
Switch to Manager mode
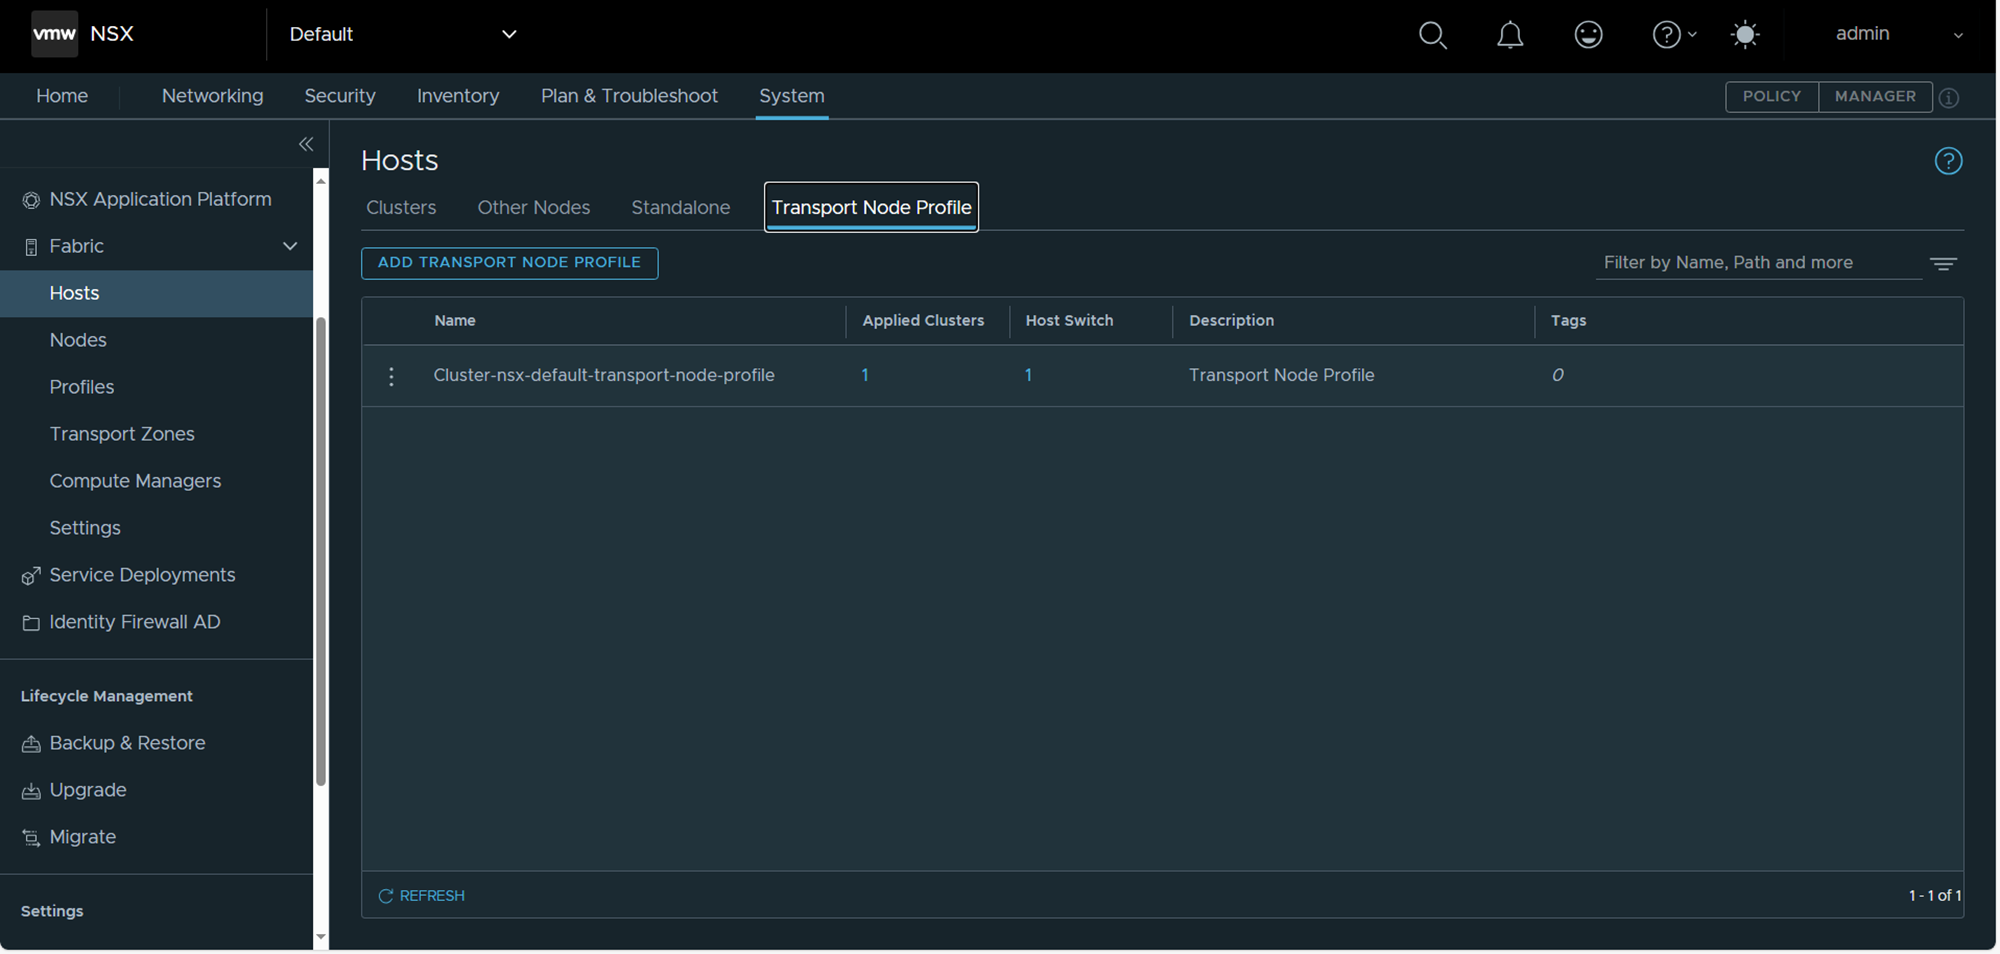[x=1875, y=97]
